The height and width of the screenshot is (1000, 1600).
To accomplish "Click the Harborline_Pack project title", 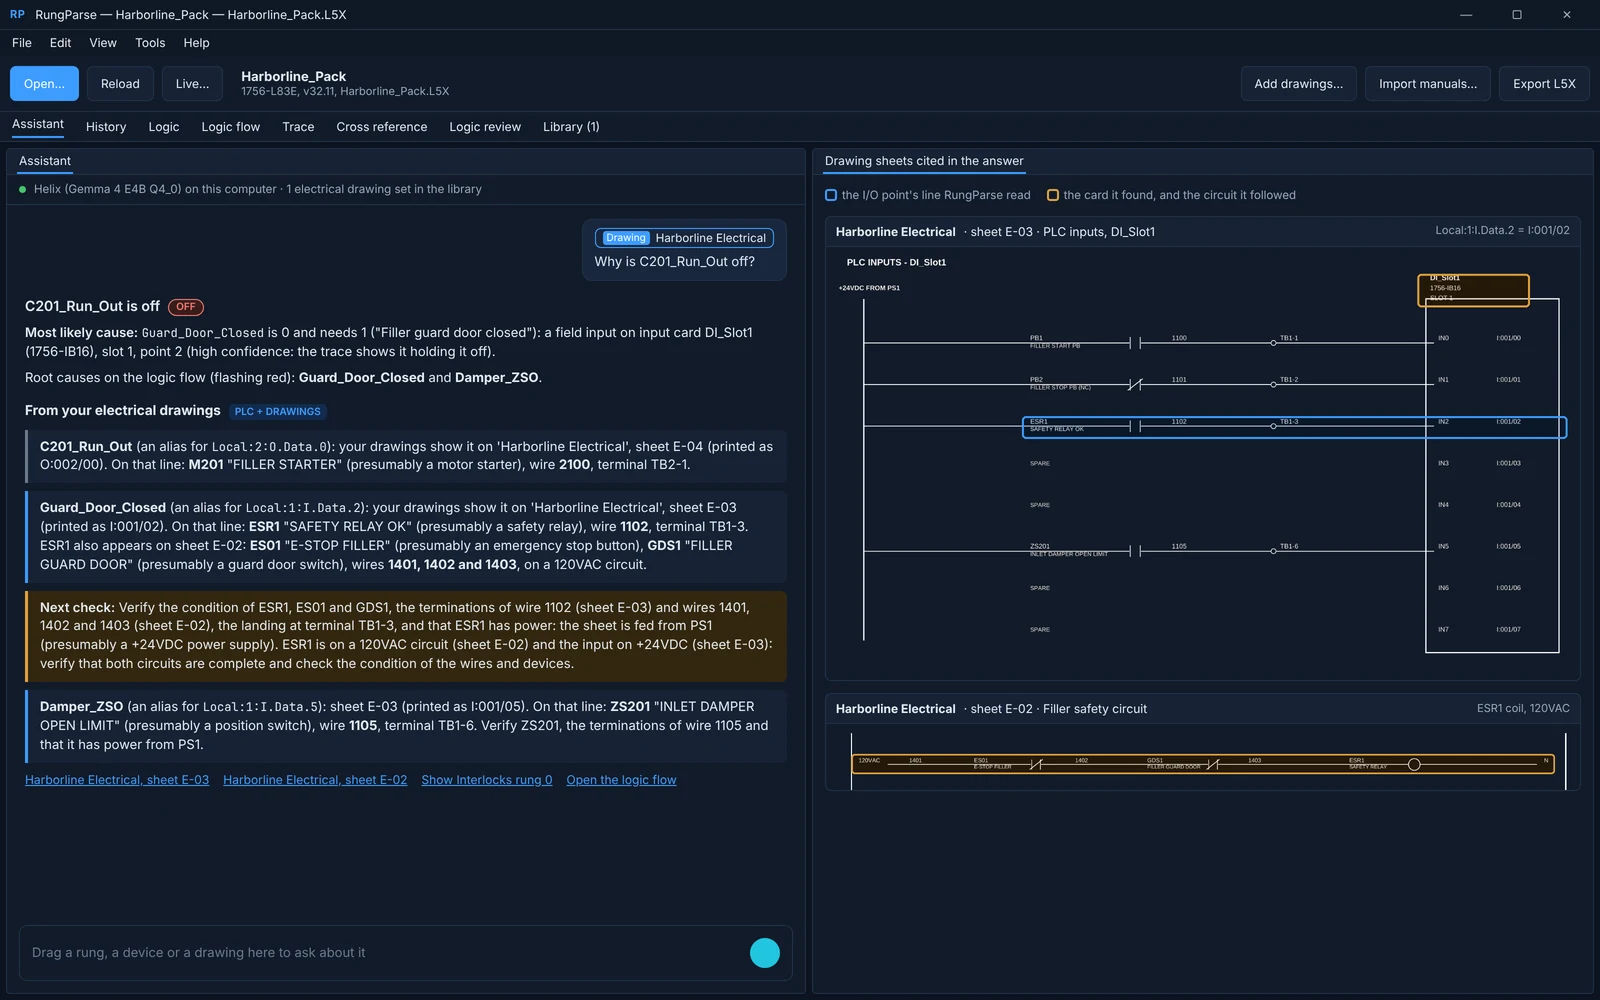I will [x=294, y=76].
